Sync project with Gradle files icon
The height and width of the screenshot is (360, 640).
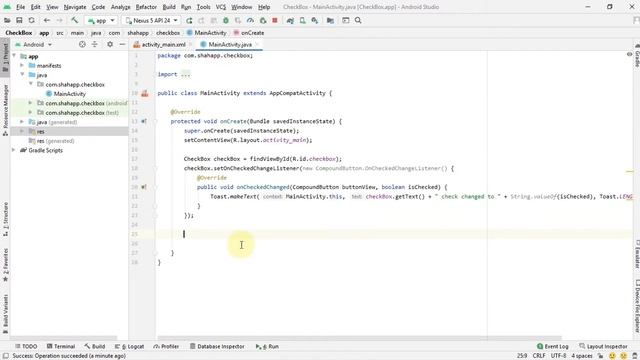(290, 20)
